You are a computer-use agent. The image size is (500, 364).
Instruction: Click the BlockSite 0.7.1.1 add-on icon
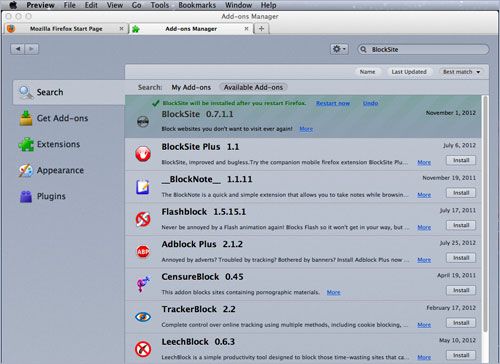[x=143, y=122]
